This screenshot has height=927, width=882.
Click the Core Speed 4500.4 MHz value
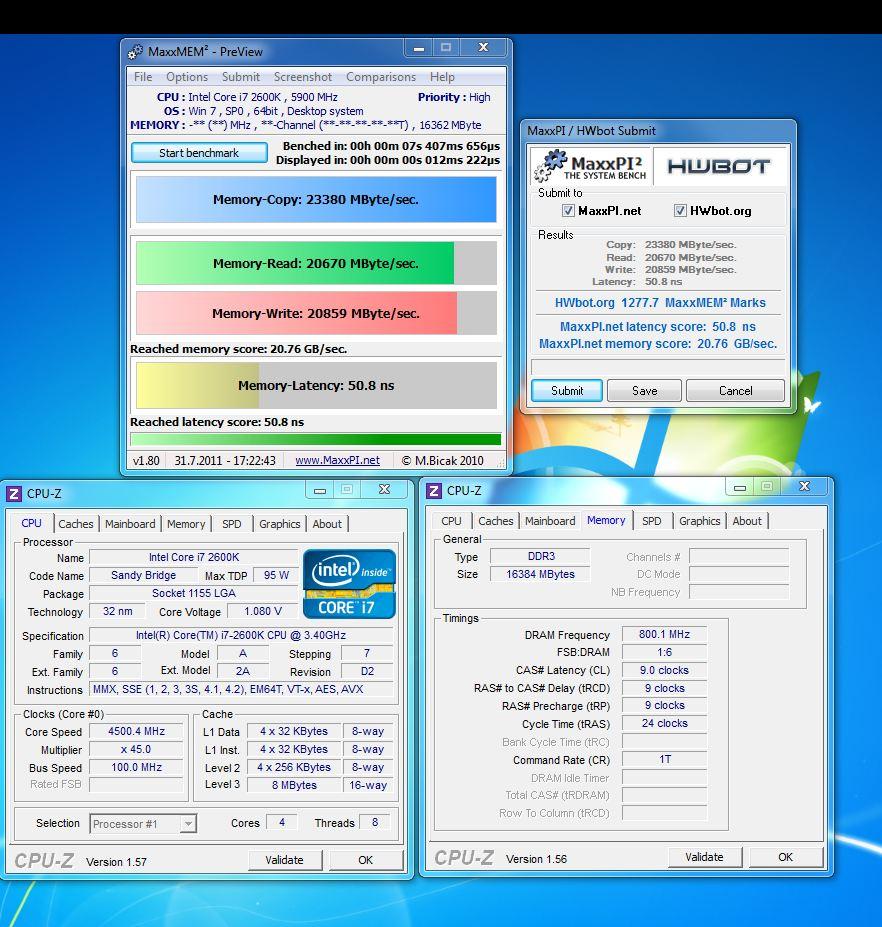pos(137,731)
